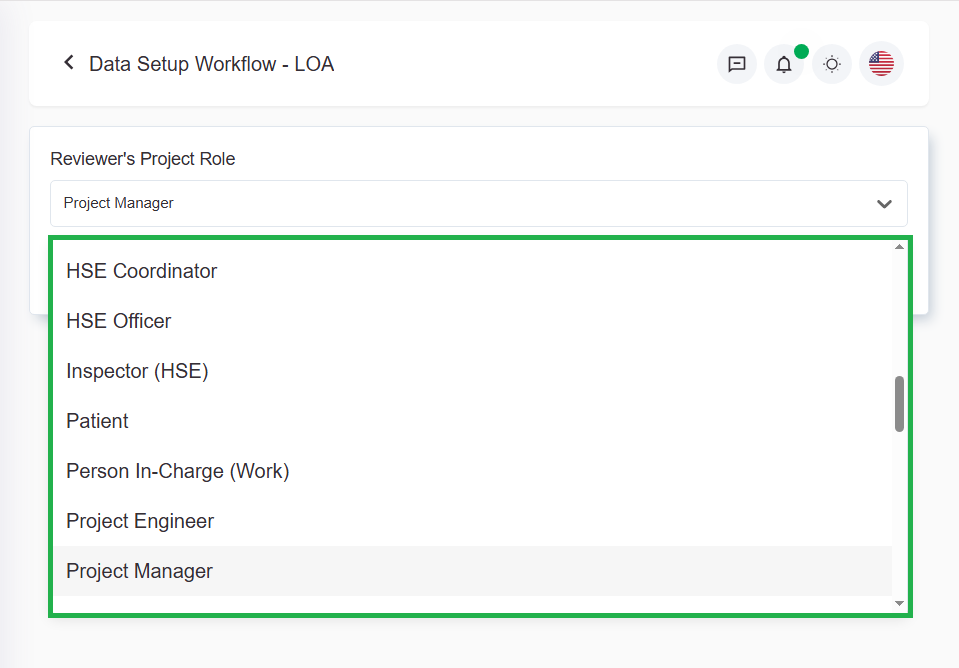This screenshot has height=668, width=959.
Task: Select the HSE Coordinator option
Action: coord(141,271)
